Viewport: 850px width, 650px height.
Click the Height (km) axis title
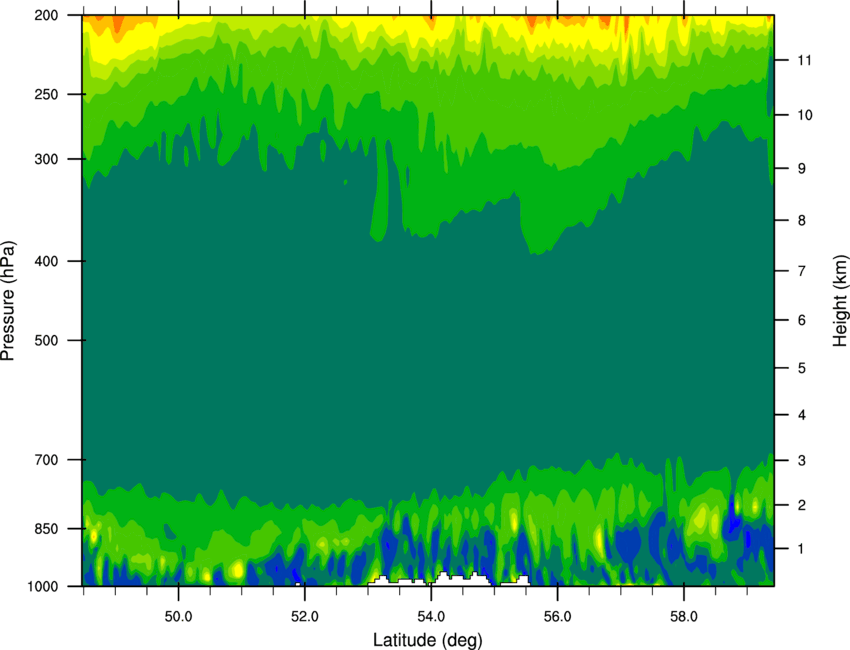[840, 301]
